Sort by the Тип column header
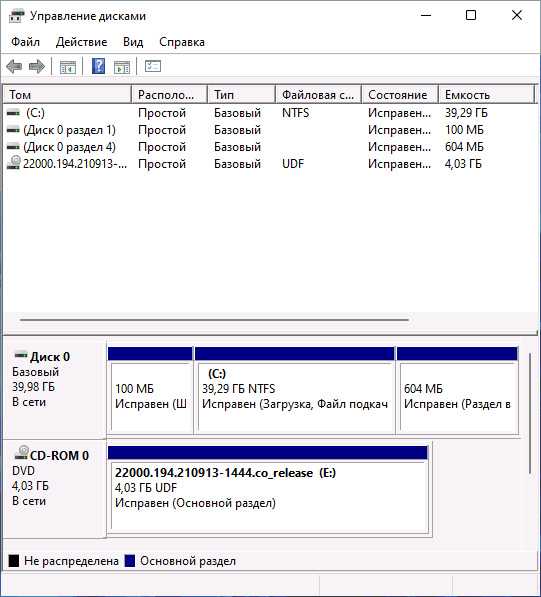 point(241,94)
